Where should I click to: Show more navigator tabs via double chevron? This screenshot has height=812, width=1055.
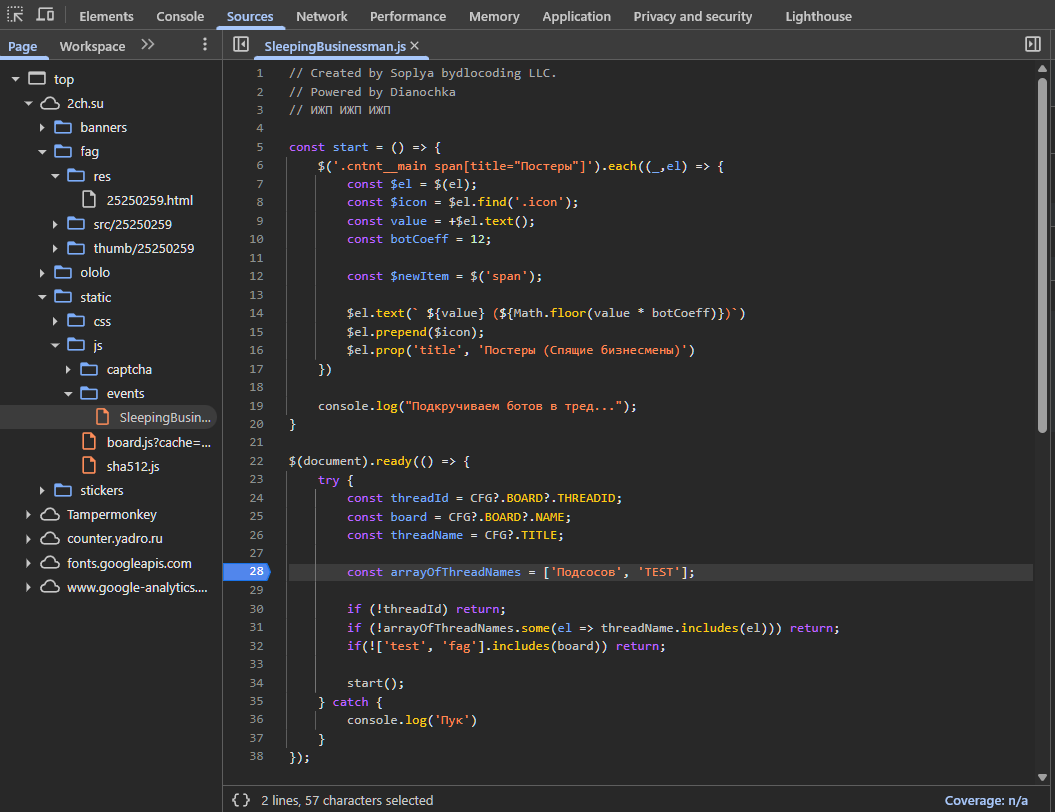(x=148, y=45)
